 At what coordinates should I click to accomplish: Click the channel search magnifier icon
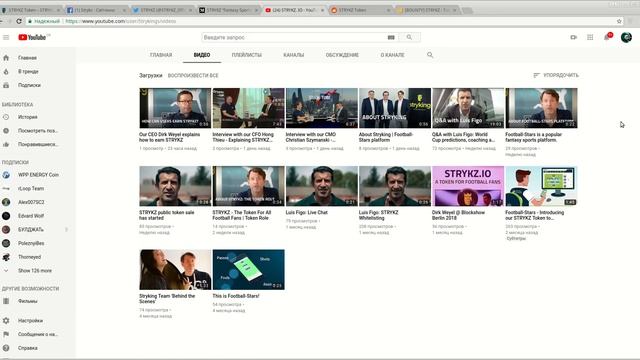point(430,55)
